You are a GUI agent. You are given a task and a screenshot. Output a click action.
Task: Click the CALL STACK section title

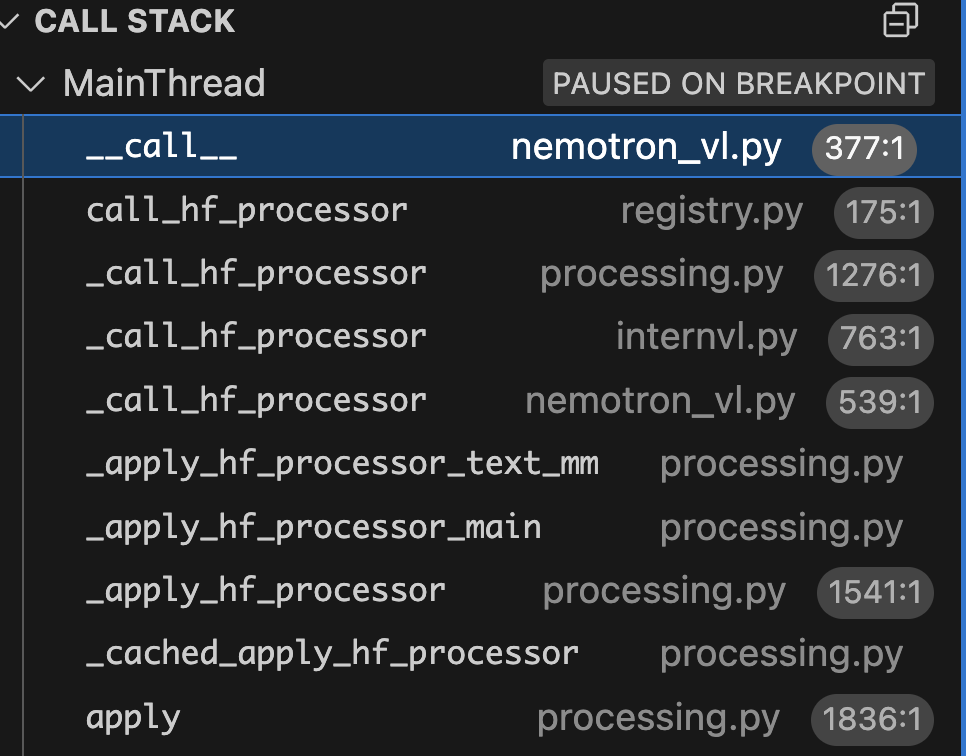(134, 21)
